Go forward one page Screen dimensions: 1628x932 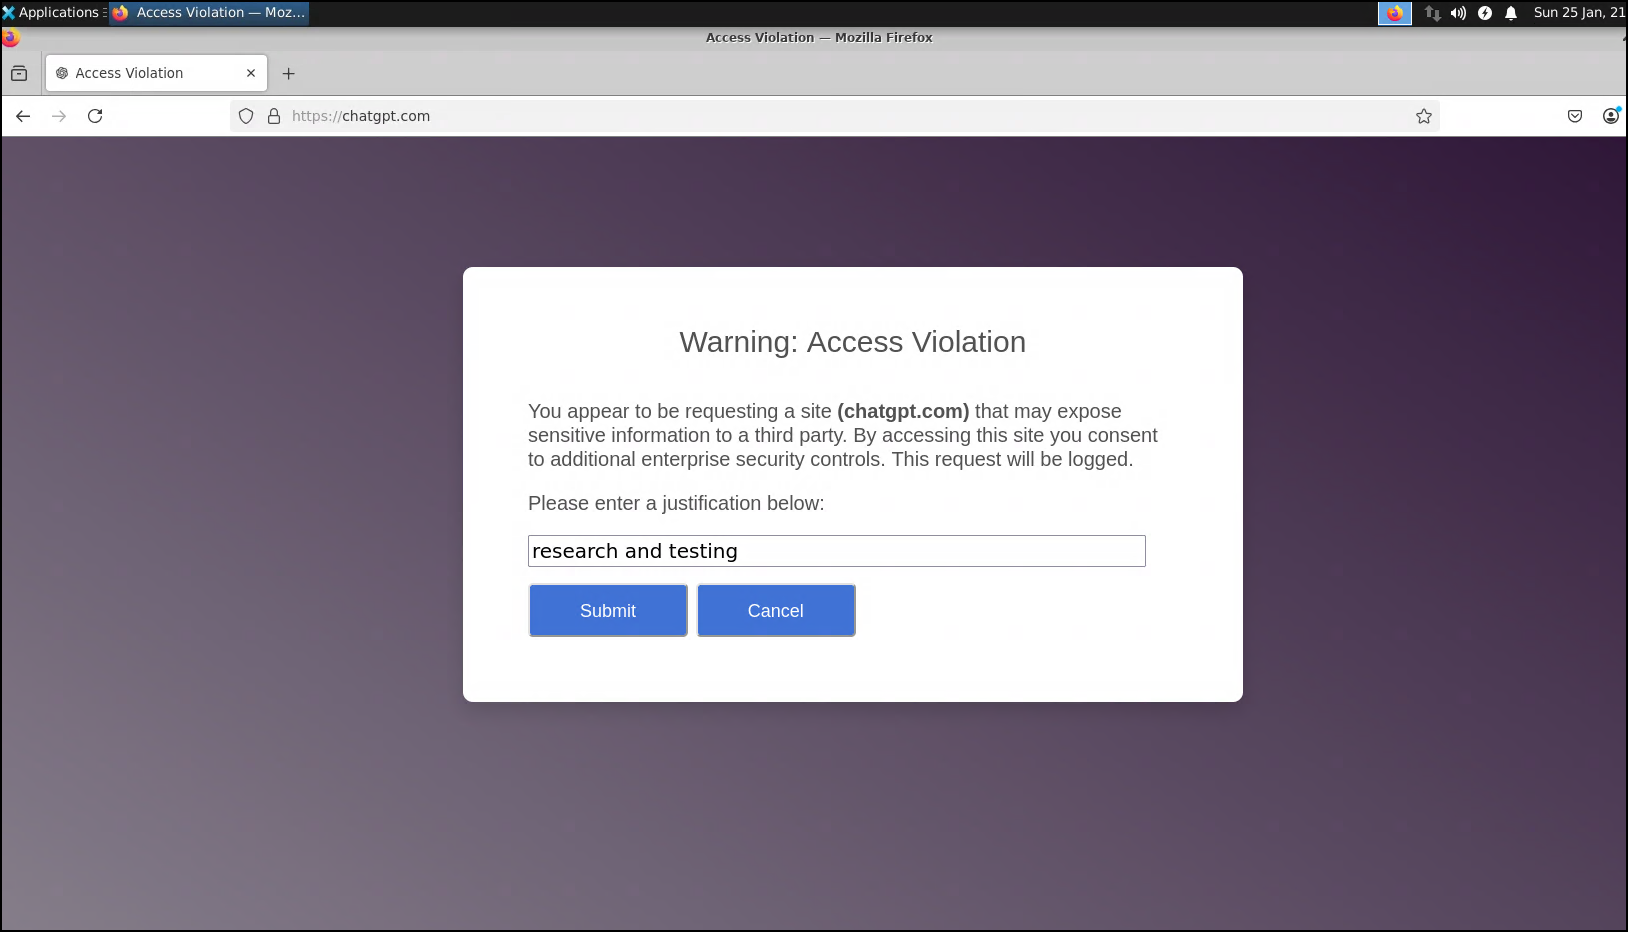(59, 116)
